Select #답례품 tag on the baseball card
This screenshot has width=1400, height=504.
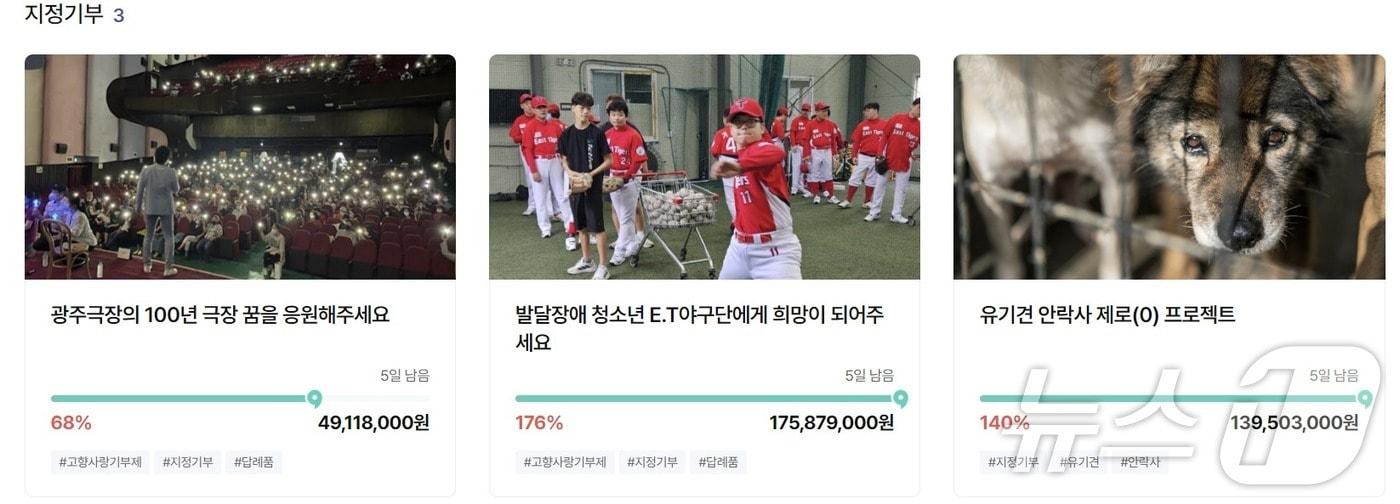[718, 462]
